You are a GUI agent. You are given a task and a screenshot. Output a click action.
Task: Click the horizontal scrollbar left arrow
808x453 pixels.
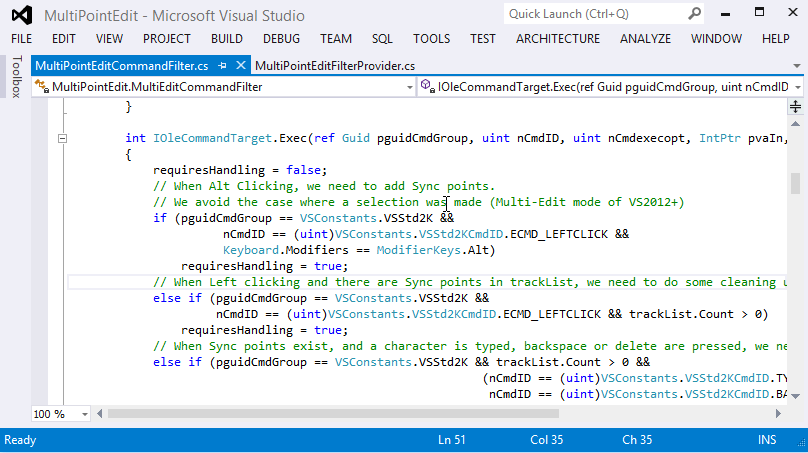[x=98, y=413]
